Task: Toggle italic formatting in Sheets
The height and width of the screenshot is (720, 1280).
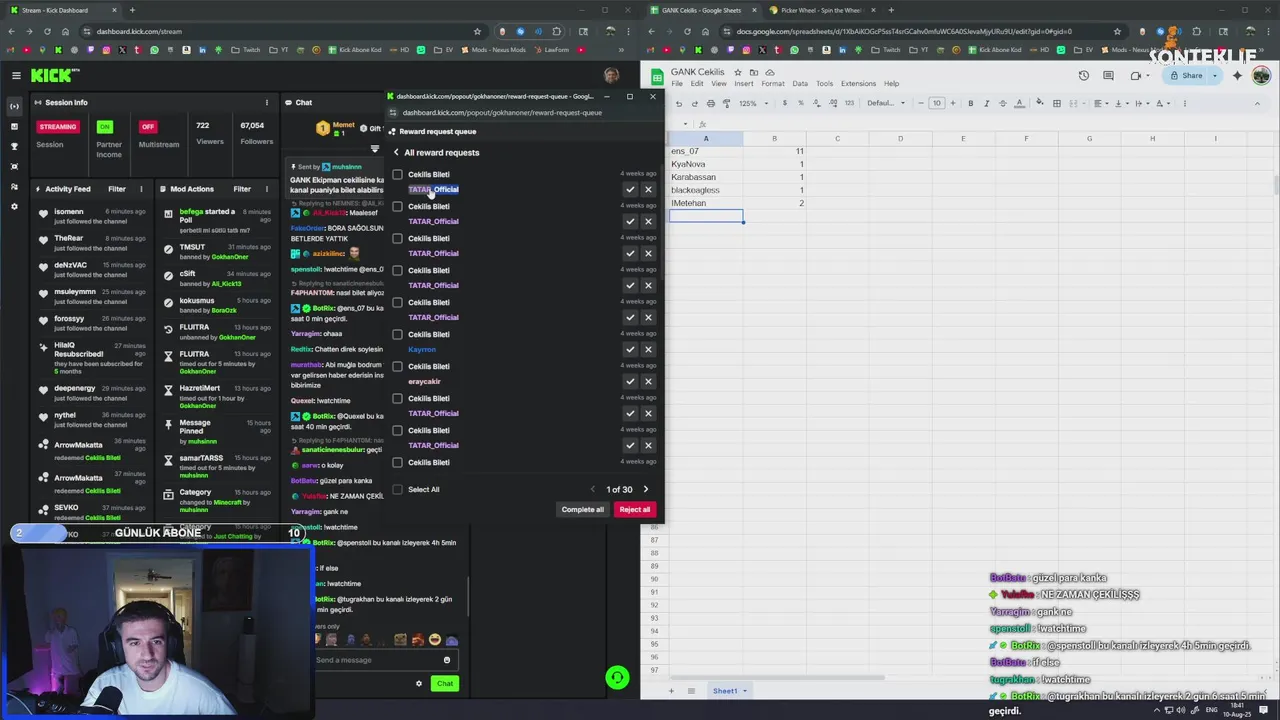Action: pyautogui.click(x=986, y=103)
